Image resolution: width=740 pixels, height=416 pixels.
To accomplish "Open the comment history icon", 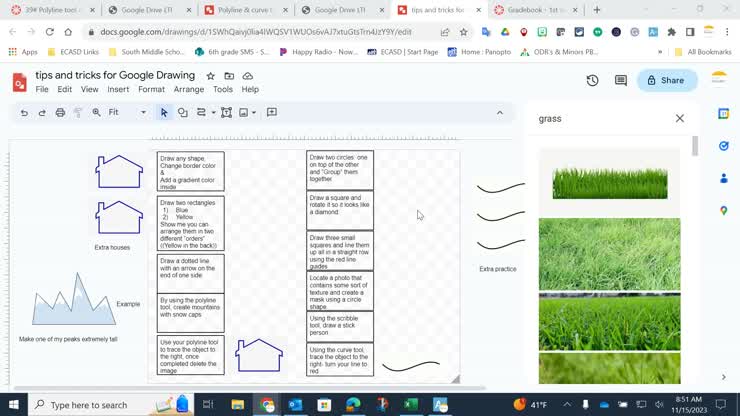I will [621, 80].
